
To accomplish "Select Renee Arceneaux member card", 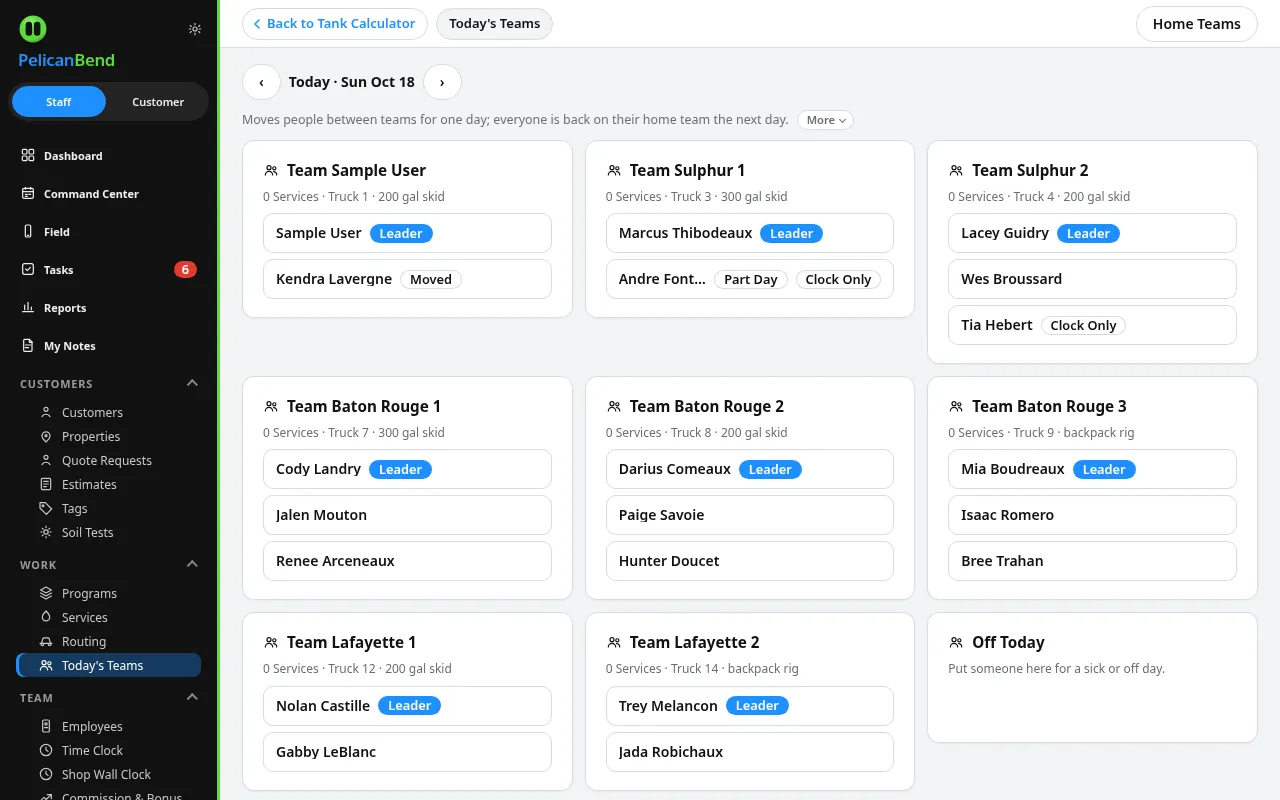I will (407, 561).
